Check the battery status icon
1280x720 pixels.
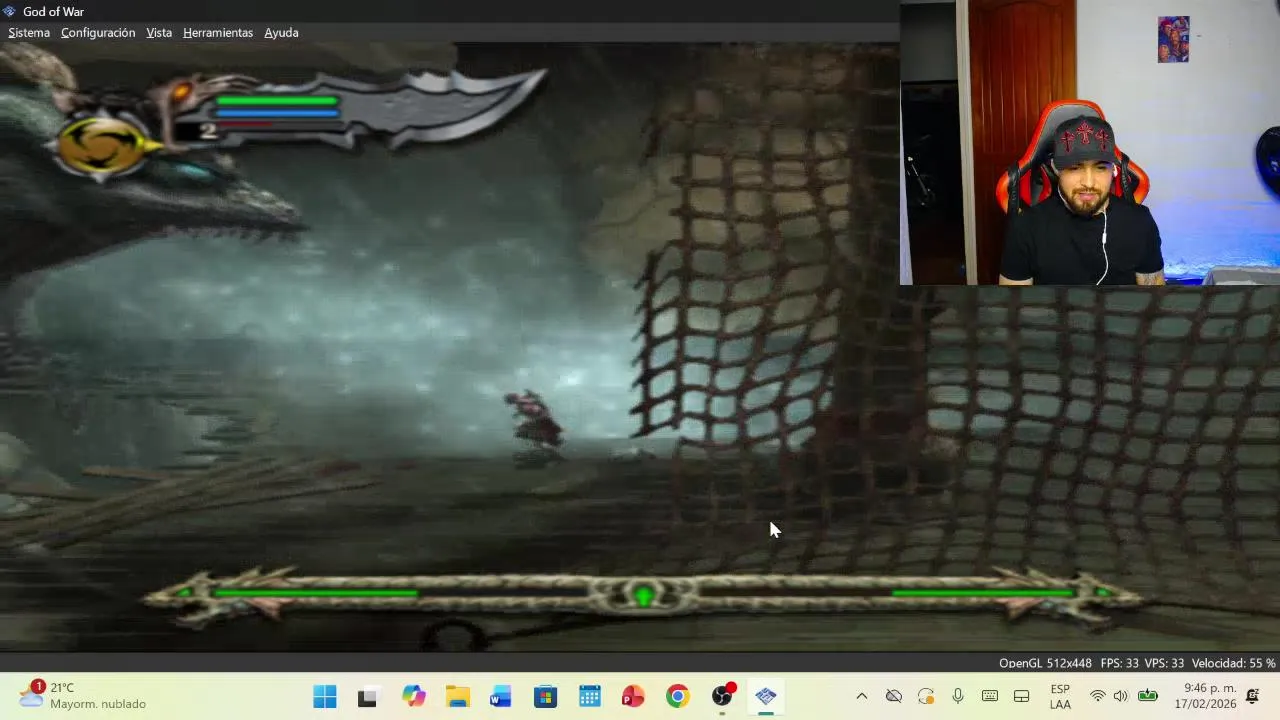[1148, 696]
